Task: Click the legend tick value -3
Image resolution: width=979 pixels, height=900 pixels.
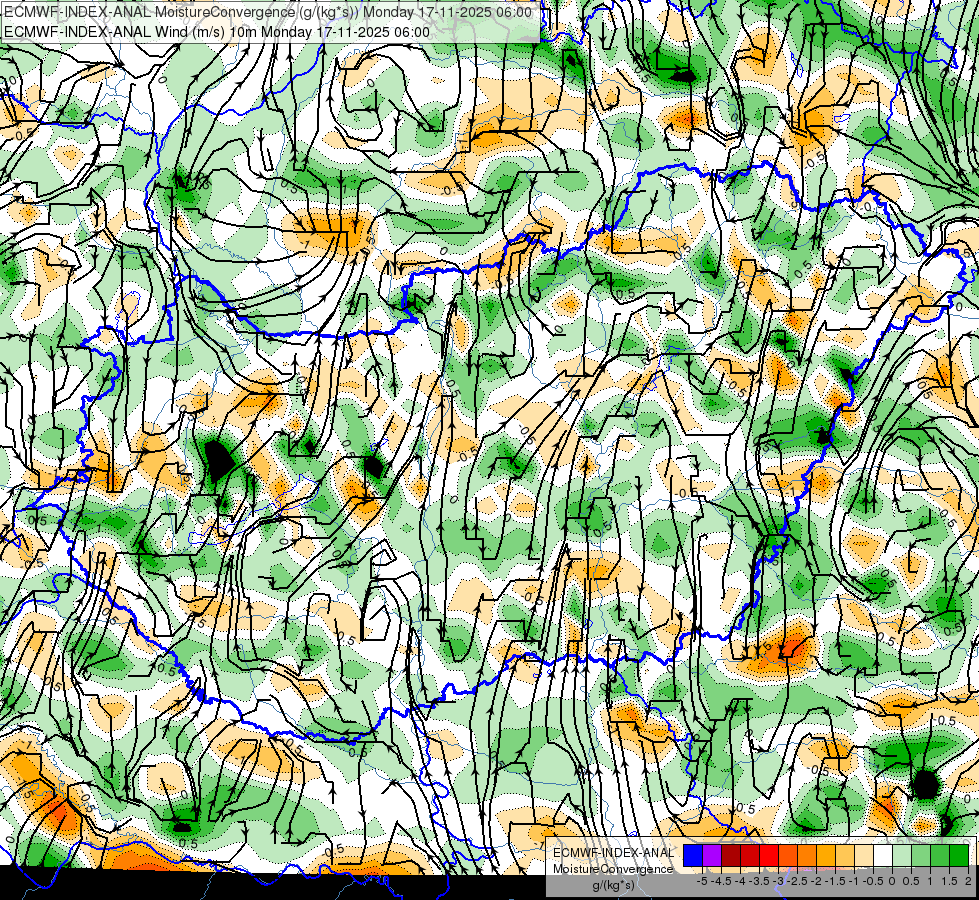Action: point(779,881)
